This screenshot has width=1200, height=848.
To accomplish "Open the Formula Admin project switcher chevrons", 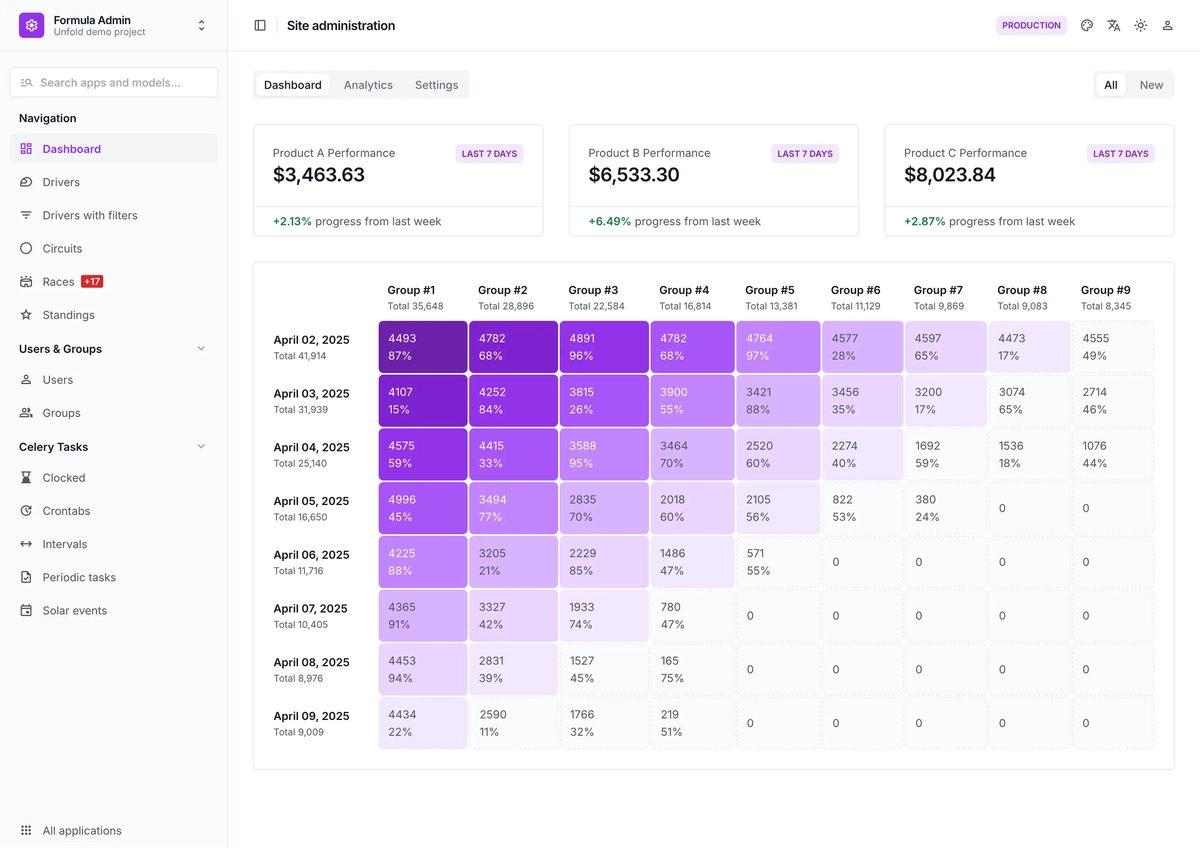I will 202,26.
